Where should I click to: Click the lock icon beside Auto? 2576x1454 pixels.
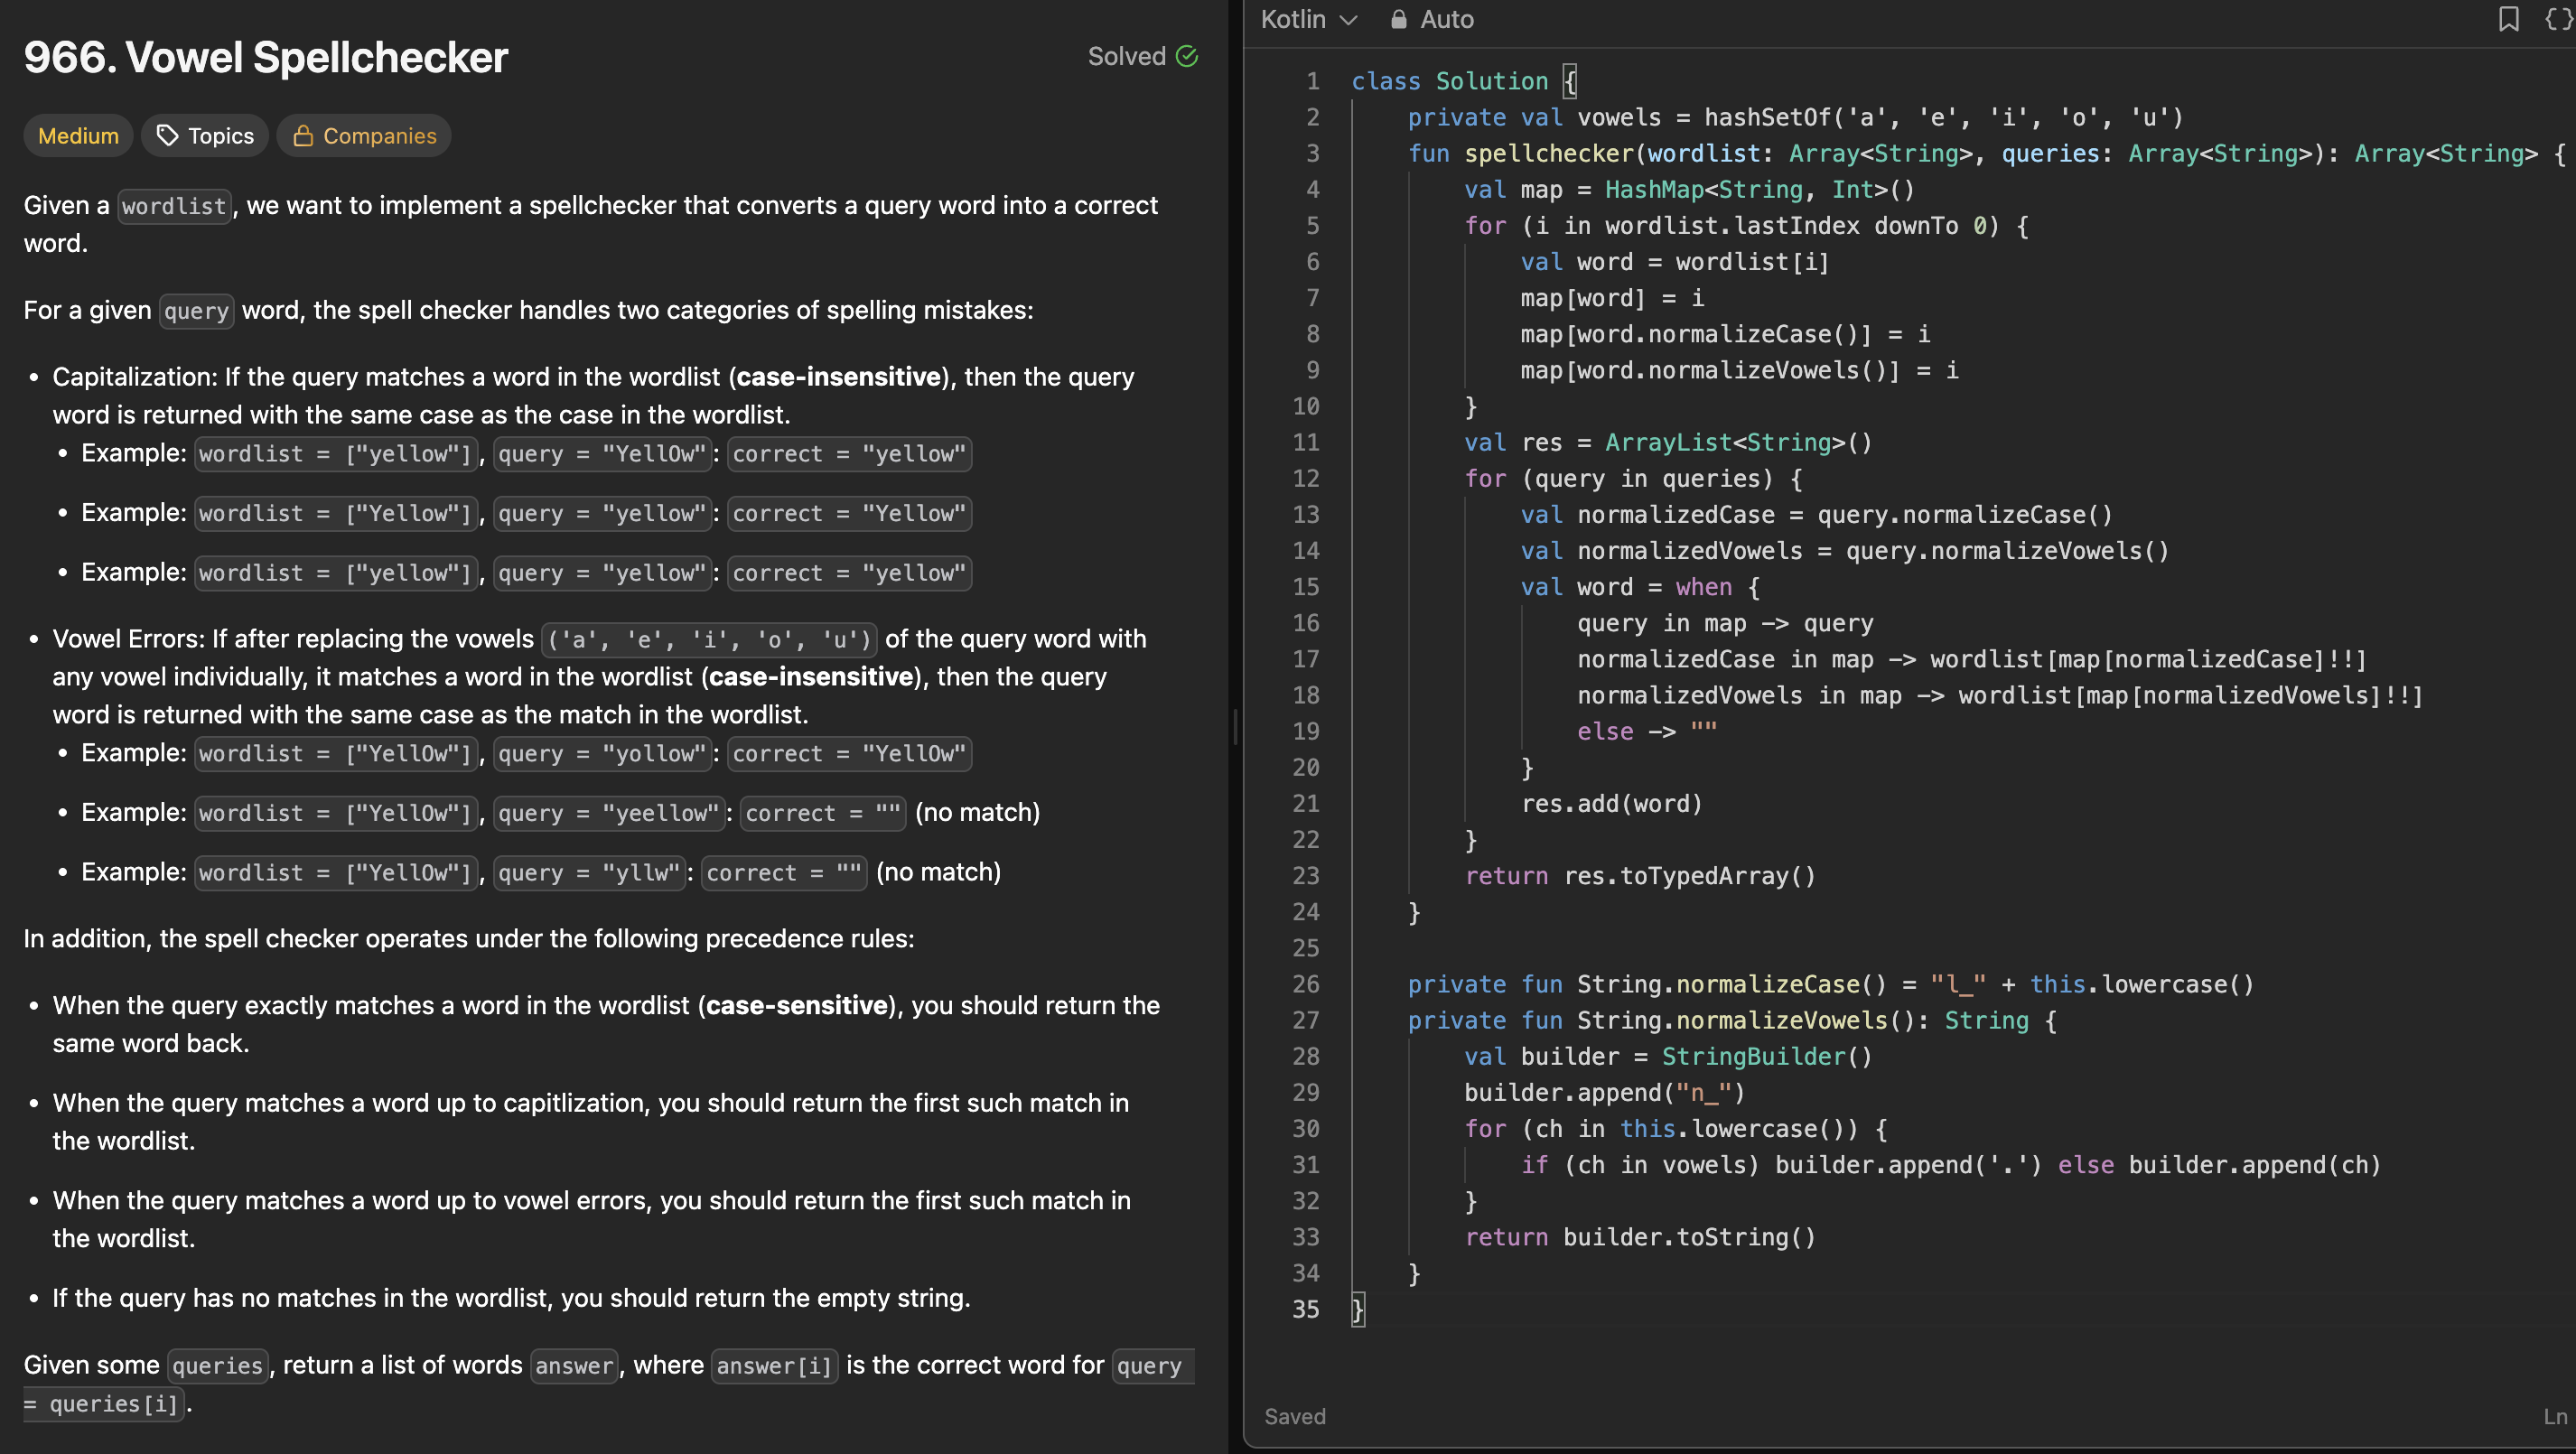1399,19
